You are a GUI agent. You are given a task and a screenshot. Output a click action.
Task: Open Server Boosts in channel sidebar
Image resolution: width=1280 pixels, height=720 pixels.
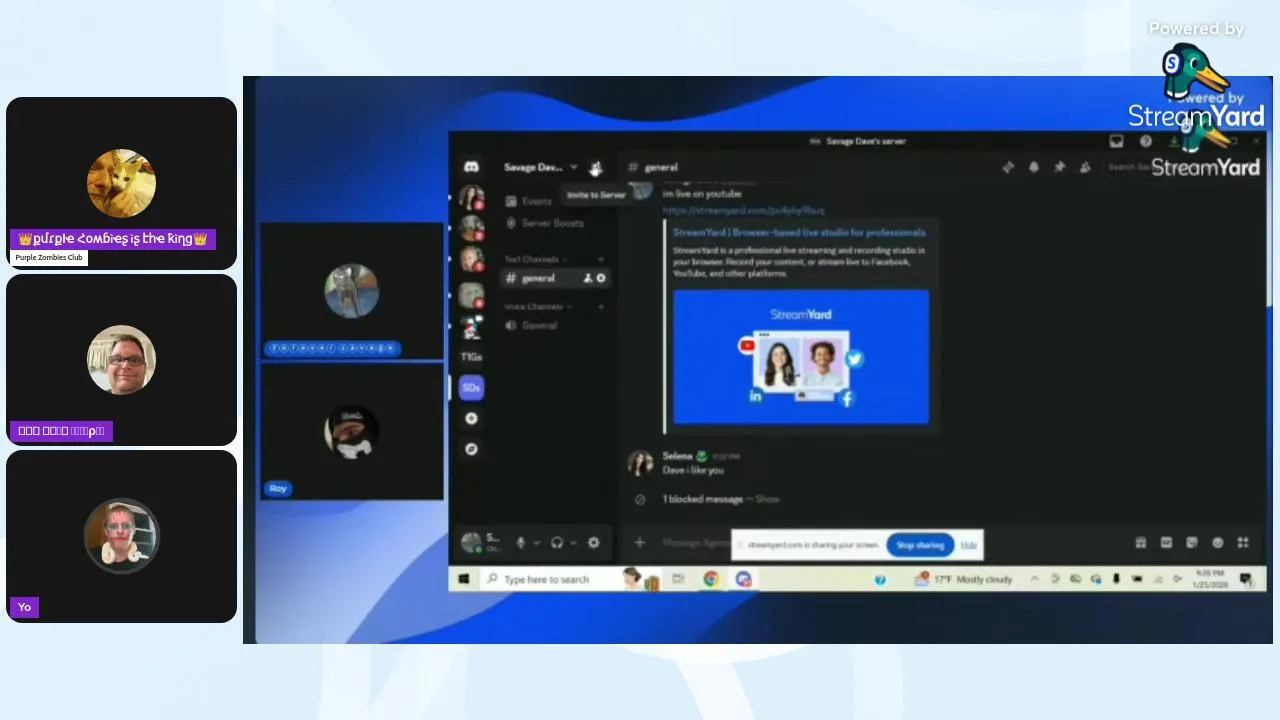pyautogui.click(x=546, y=223)
